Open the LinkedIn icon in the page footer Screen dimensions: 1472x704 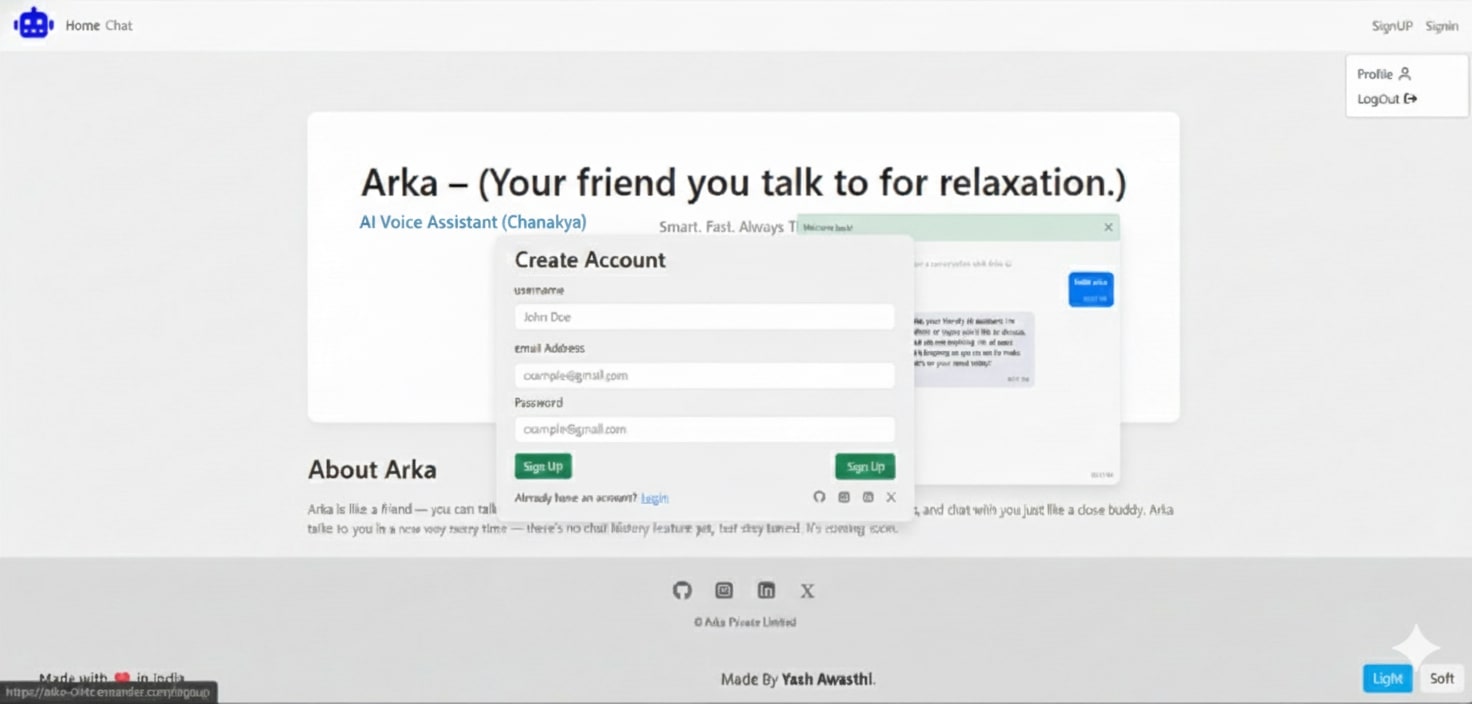point(766,590)
